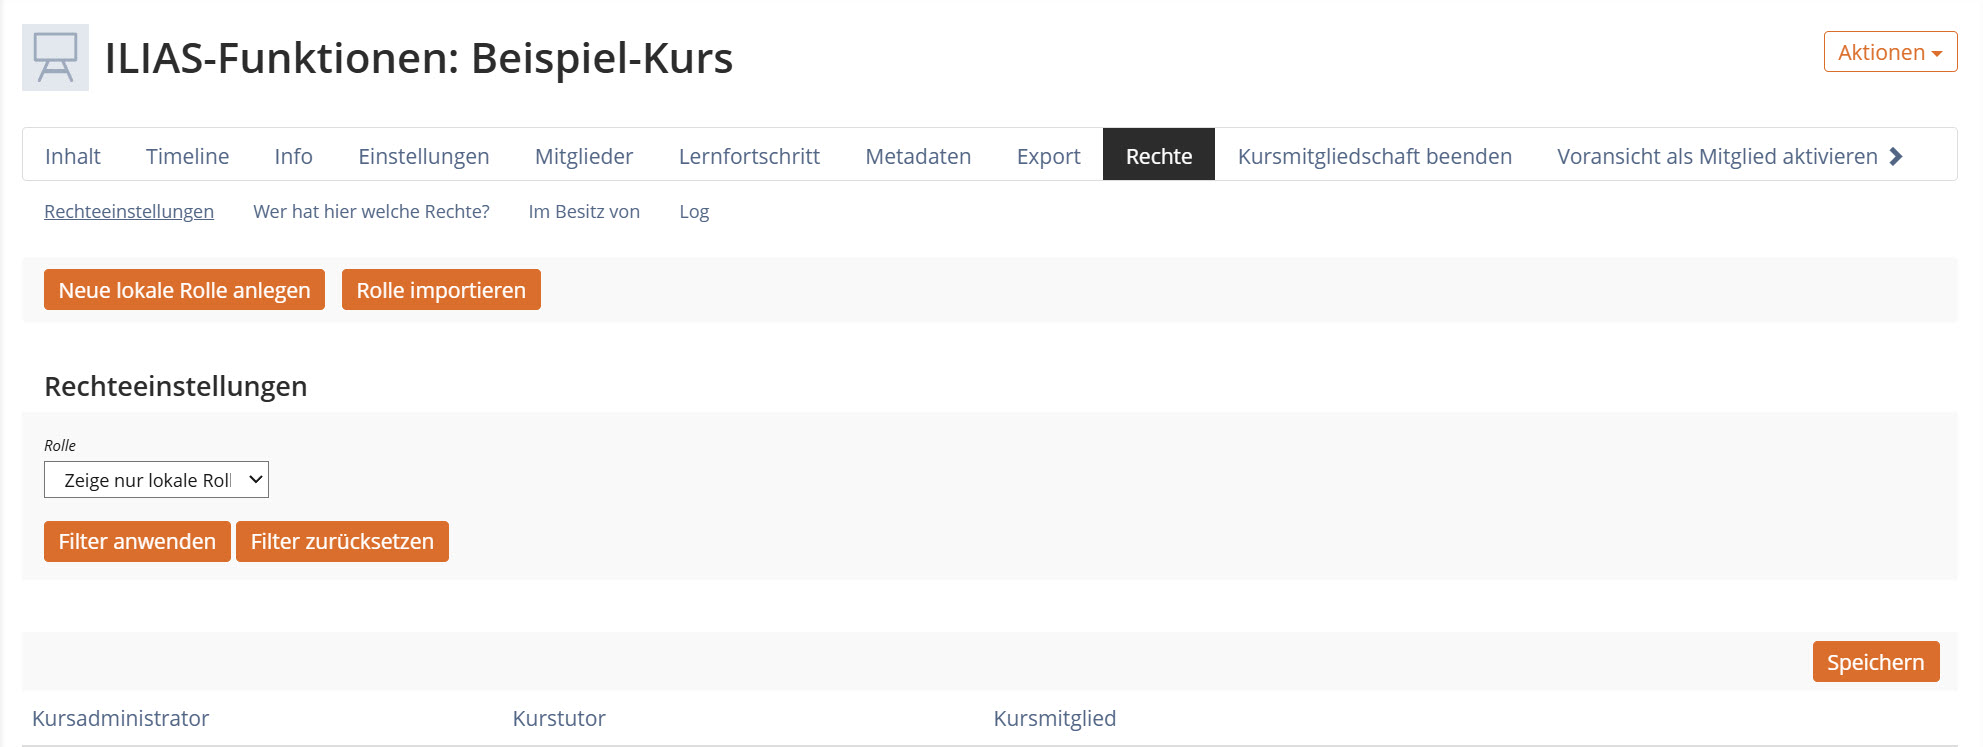Save permissions with the Speichern button
The height and width of the screenshot is (747, 1983).
1875,661
